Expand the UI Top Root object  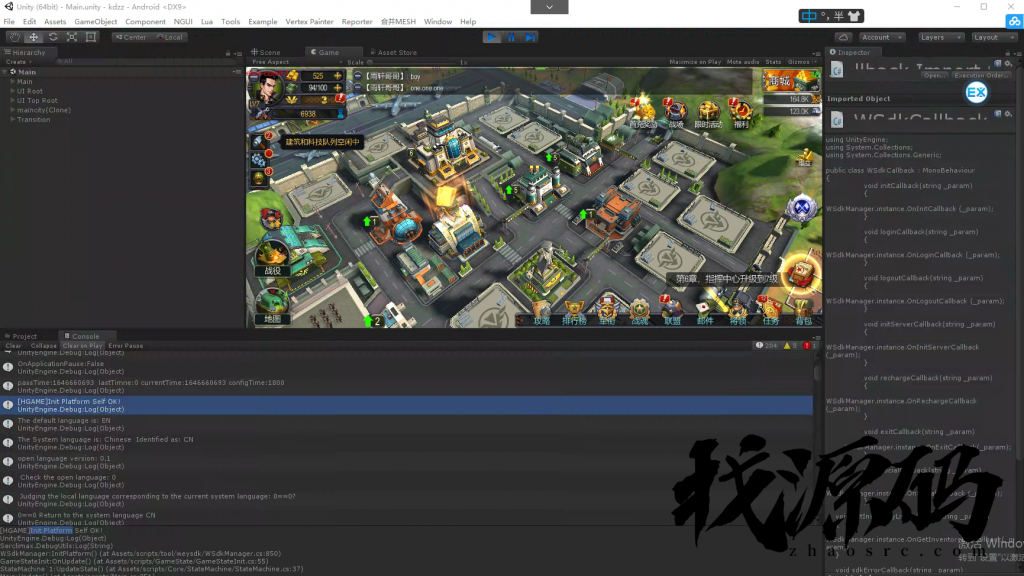click(x=12, y=101)
